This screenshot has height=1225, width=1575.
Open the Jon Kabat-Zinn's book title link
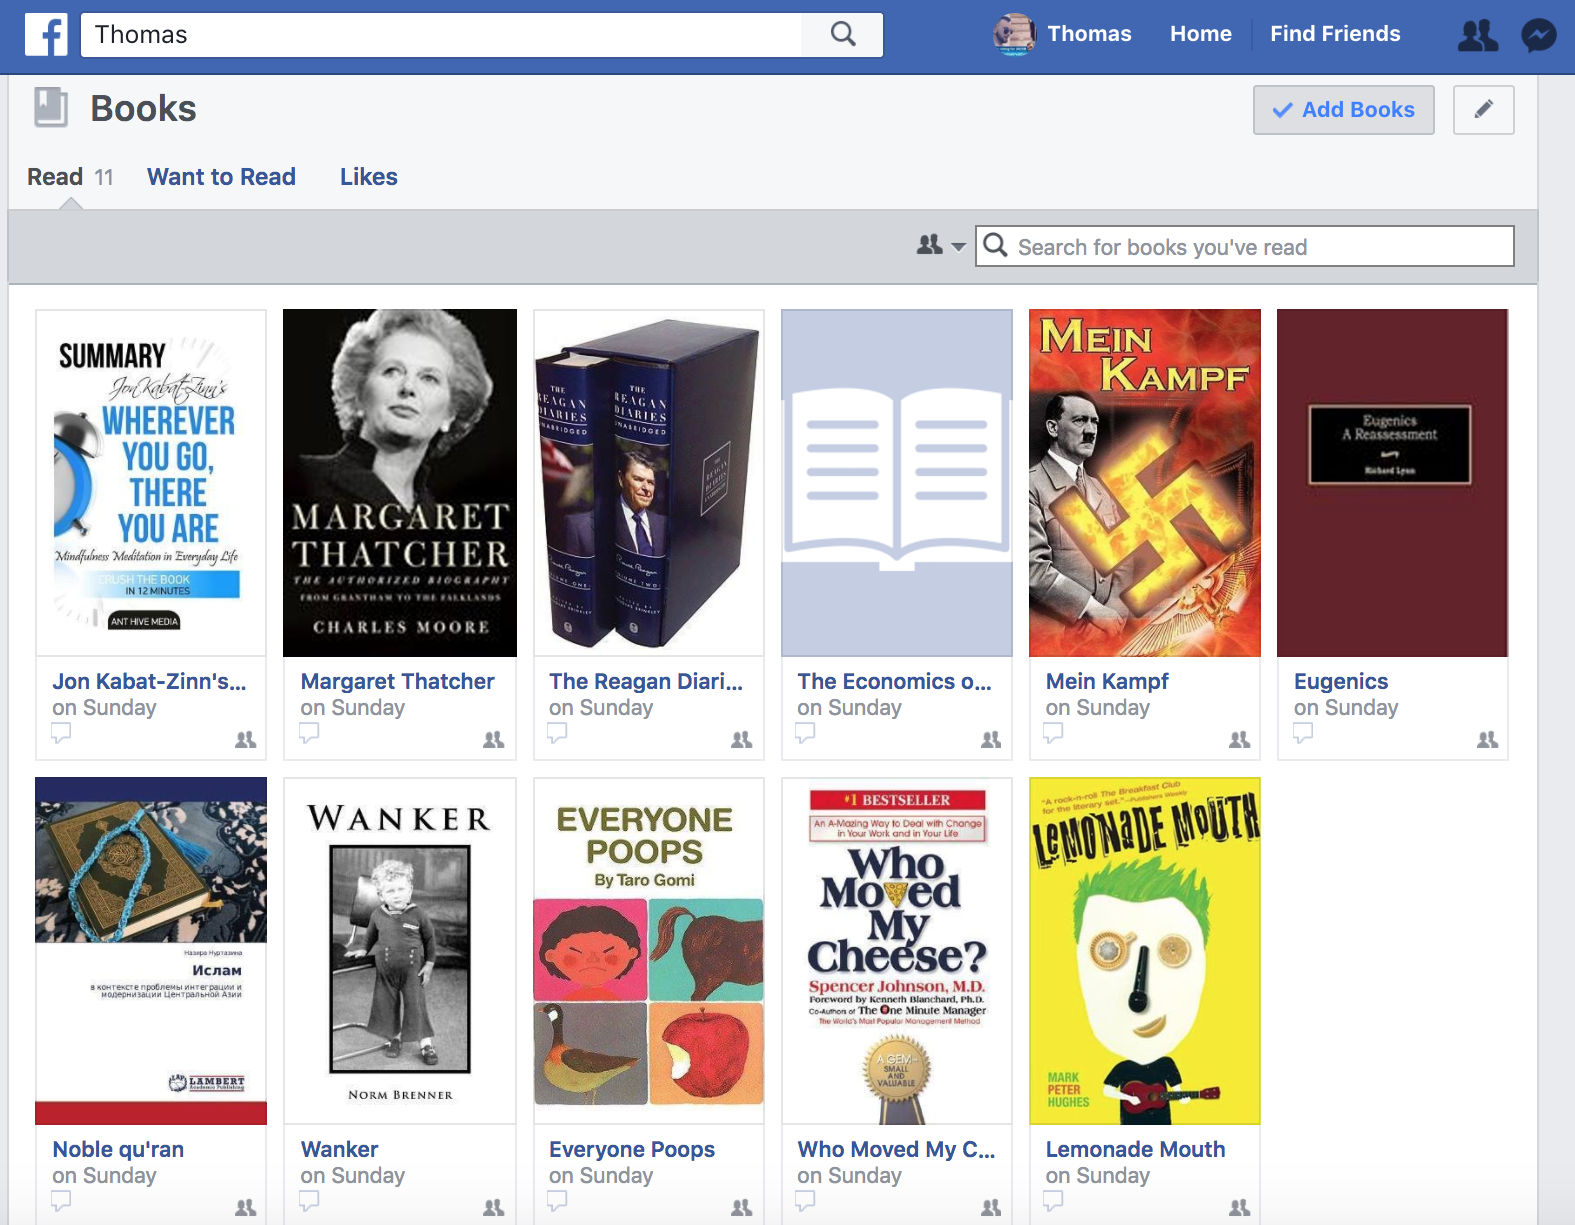click(x=149, y=681)
